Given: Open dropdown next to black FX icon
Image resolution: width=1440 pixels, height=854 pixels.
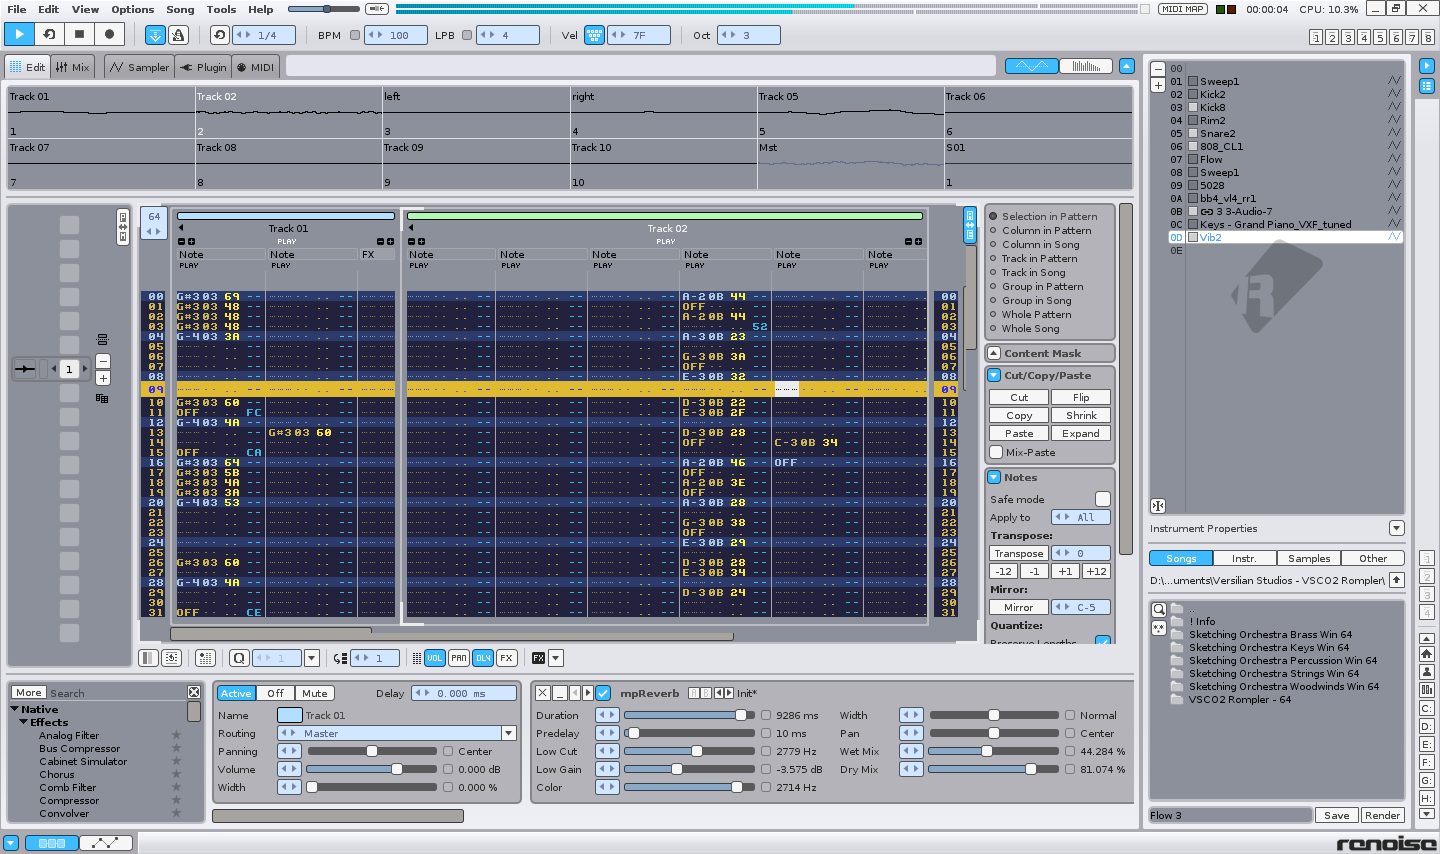Looking at the screenshot, I should tap(556, 658).
